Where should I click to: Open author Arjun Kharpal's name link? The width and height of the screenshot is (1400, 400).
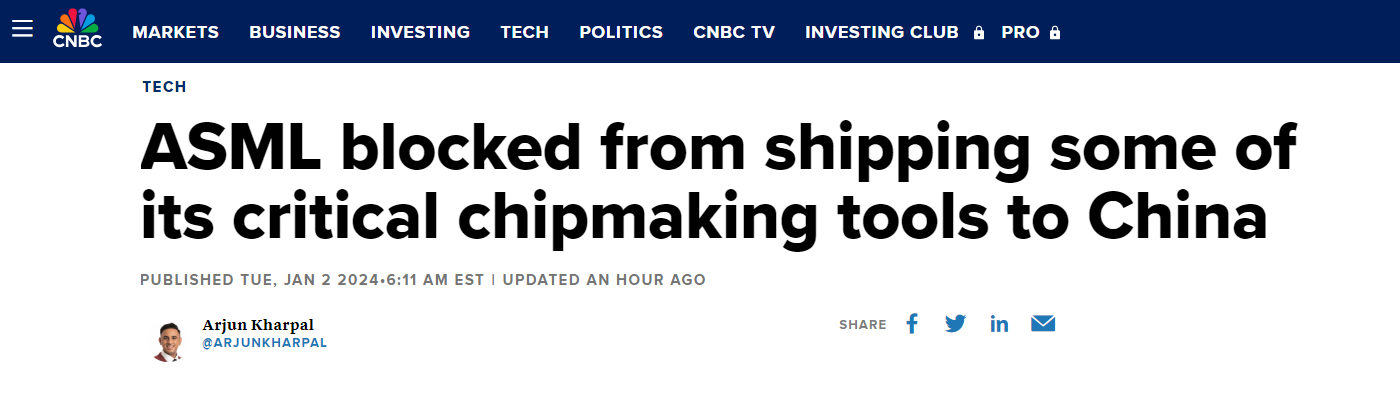coord(258,325)
